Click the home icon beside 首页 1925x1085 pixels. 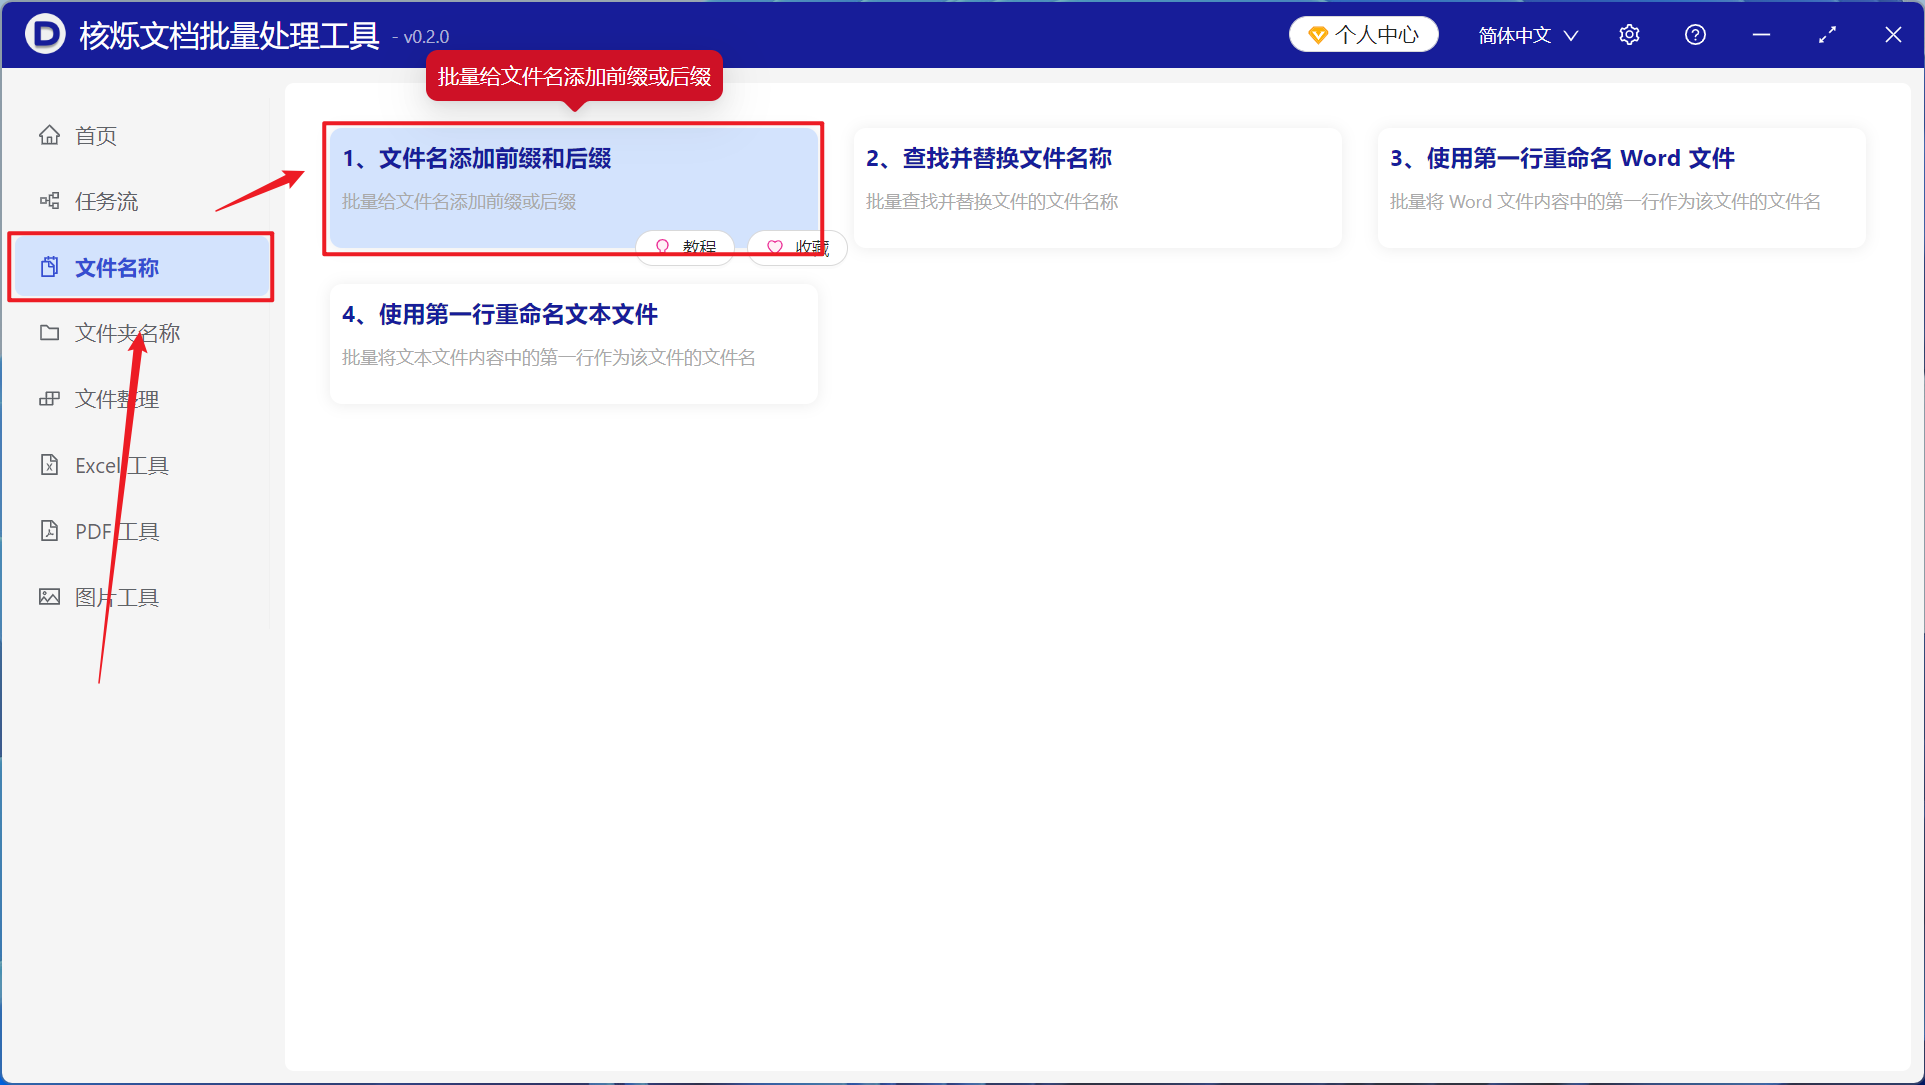[x=49, y=135]
